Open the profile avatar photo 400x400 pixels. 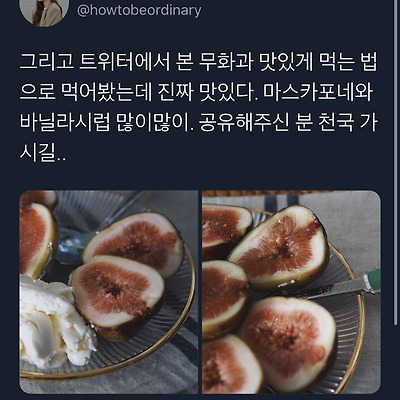pos(44,10)
